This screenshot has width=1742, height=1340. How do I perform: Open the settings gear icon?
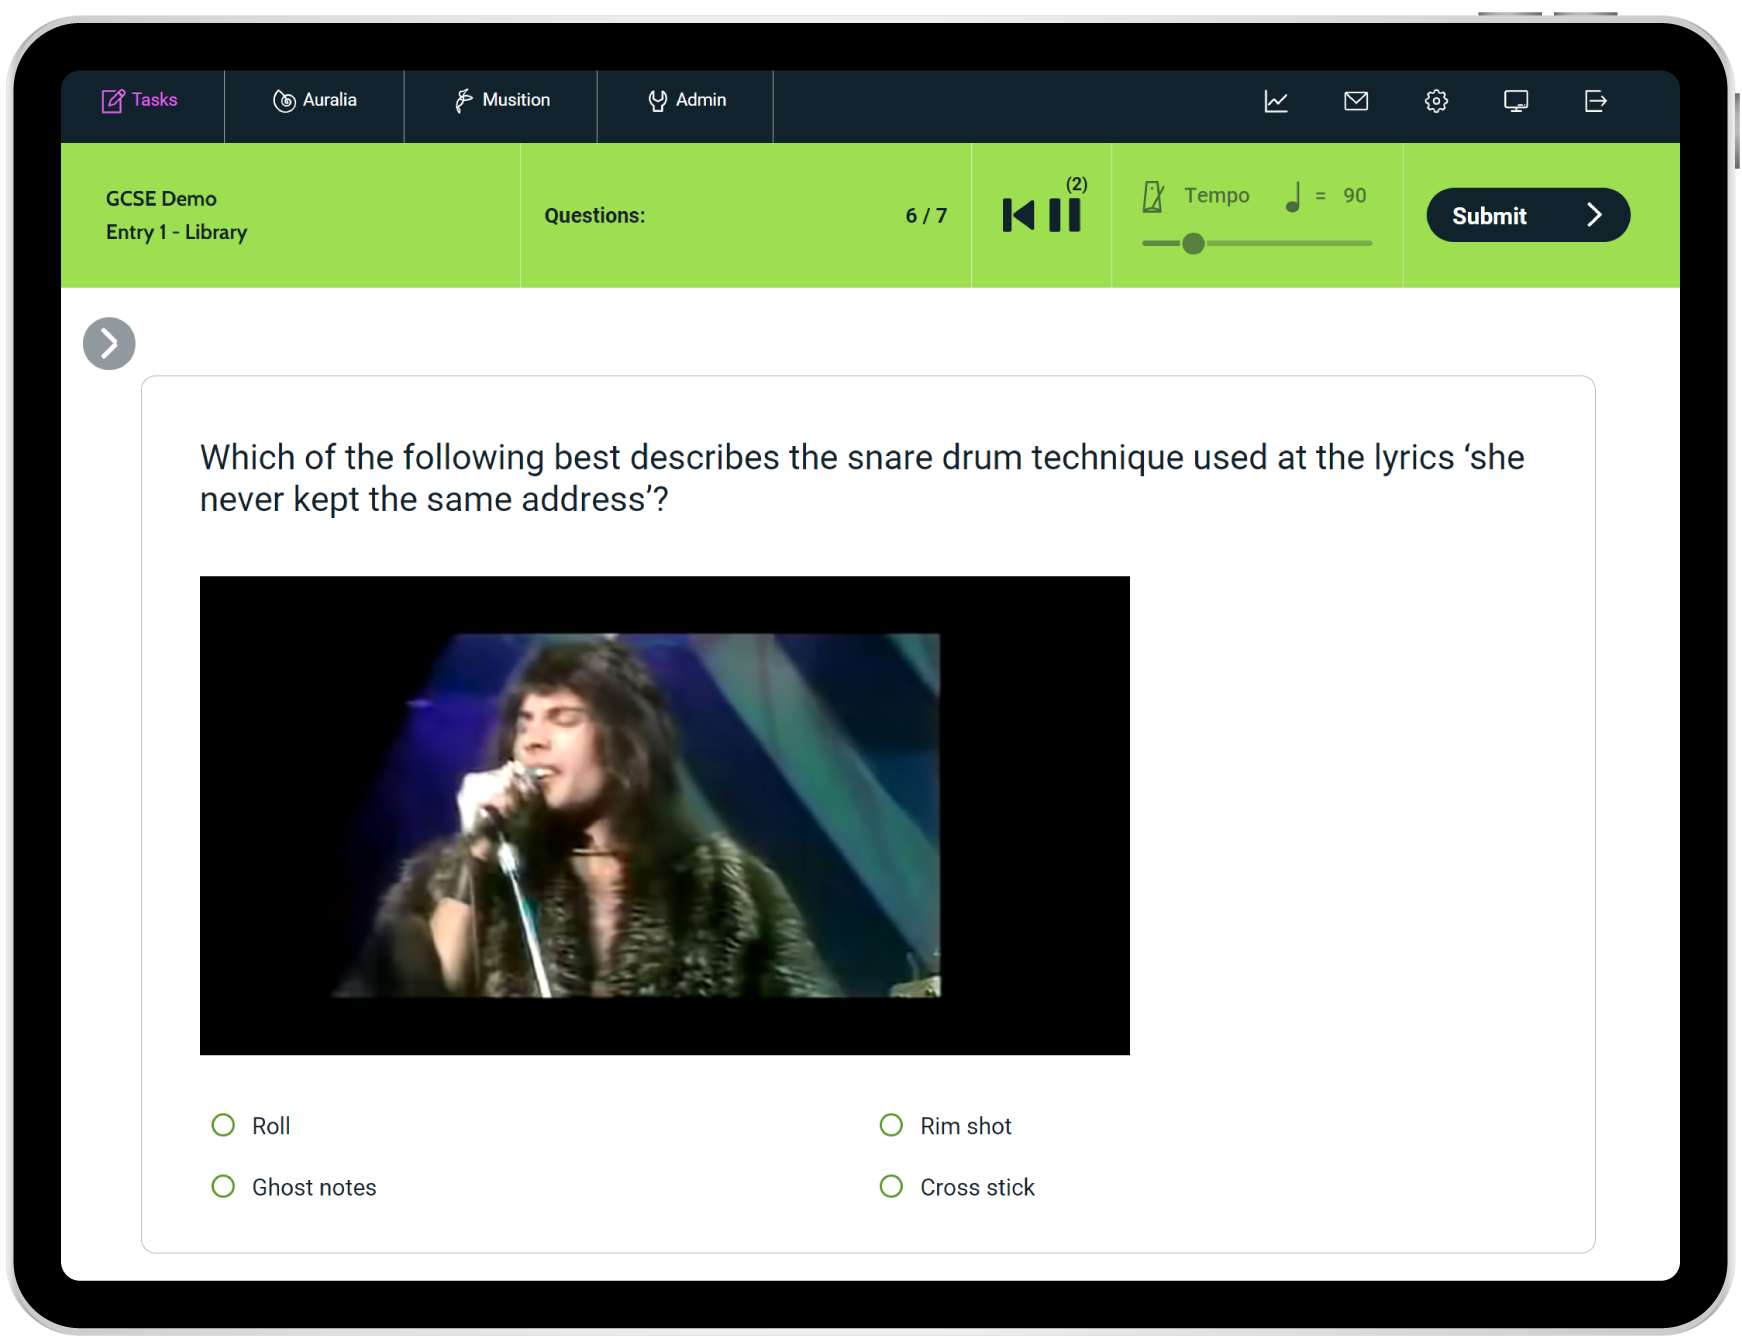1436,101
